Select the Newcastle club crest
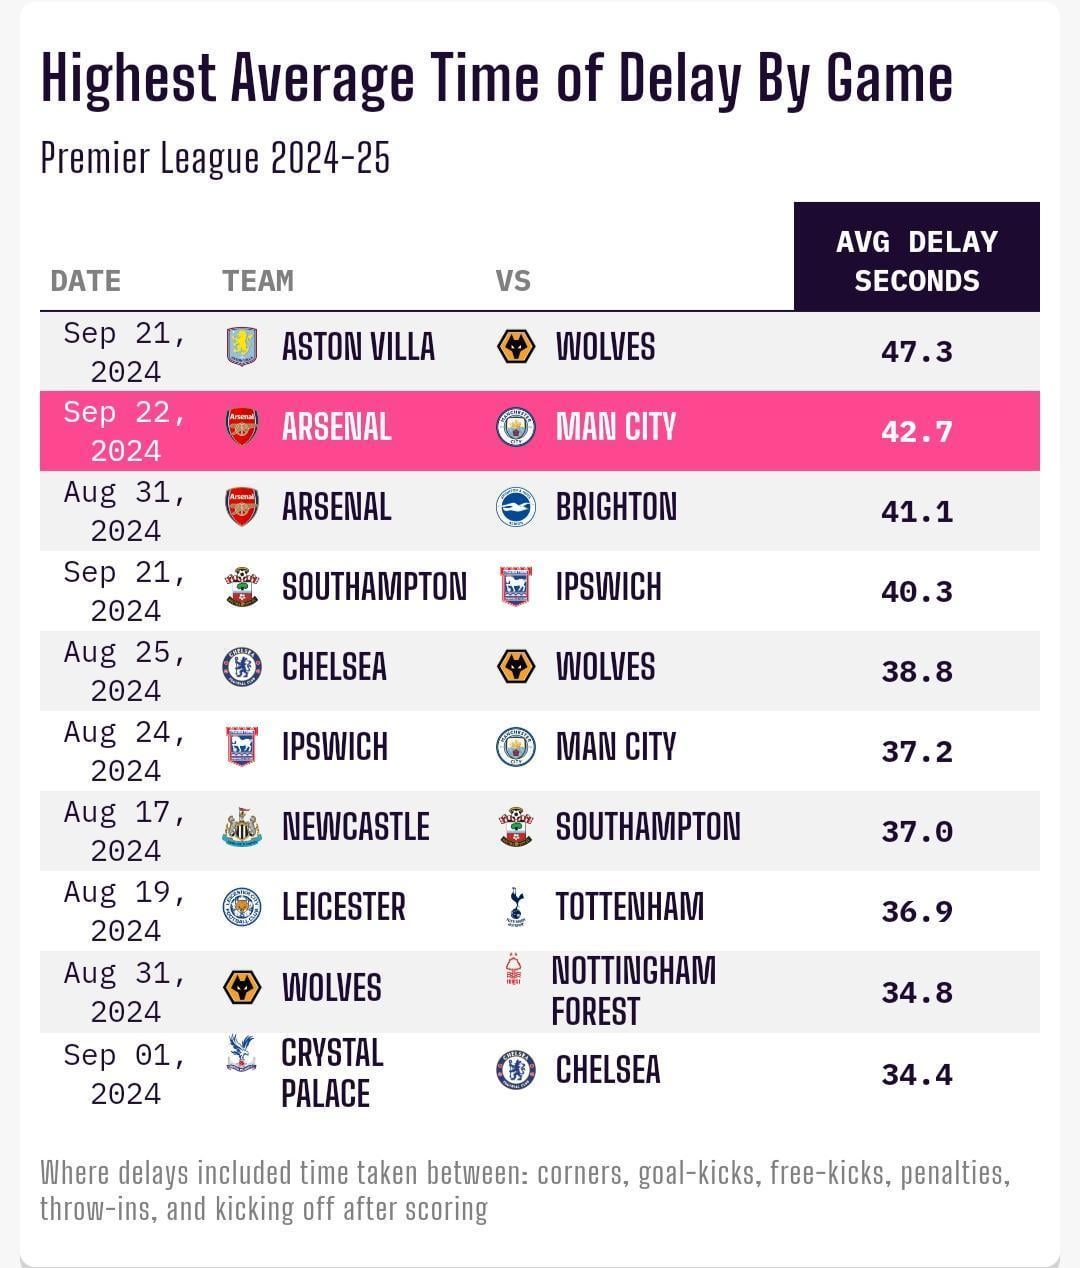Viewport: 1080px width, 1268px height. (242, 827)
